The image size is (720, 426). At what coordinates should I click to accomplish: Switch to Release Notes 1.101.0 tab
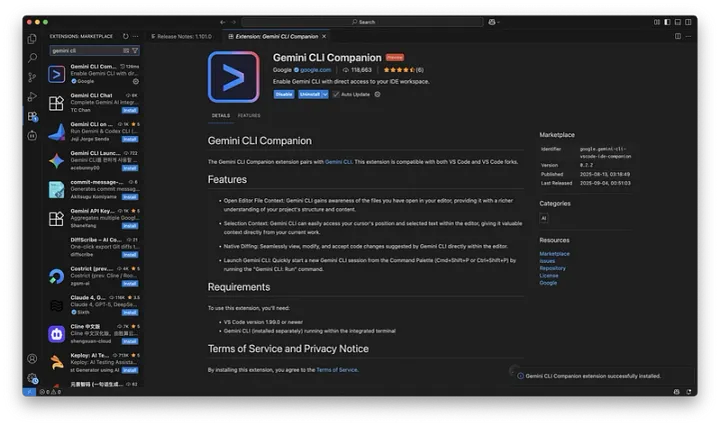click(181, 36)
